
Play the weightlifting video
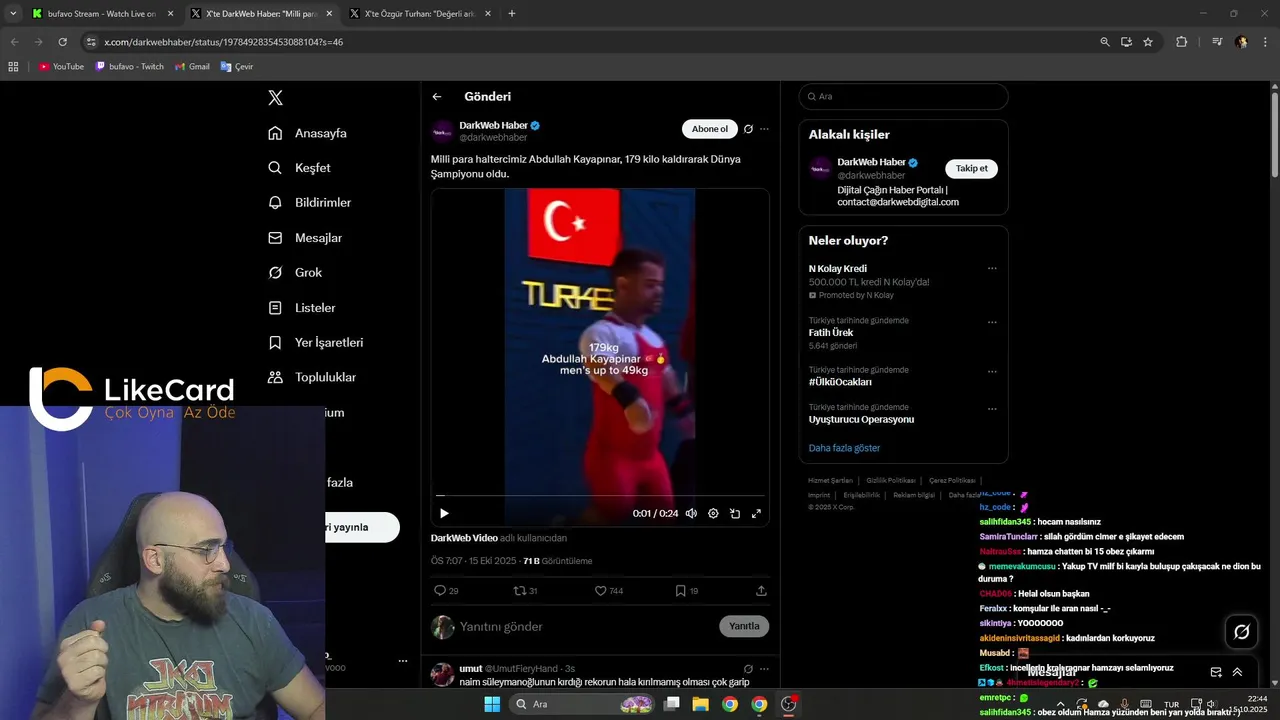[444, 513]
